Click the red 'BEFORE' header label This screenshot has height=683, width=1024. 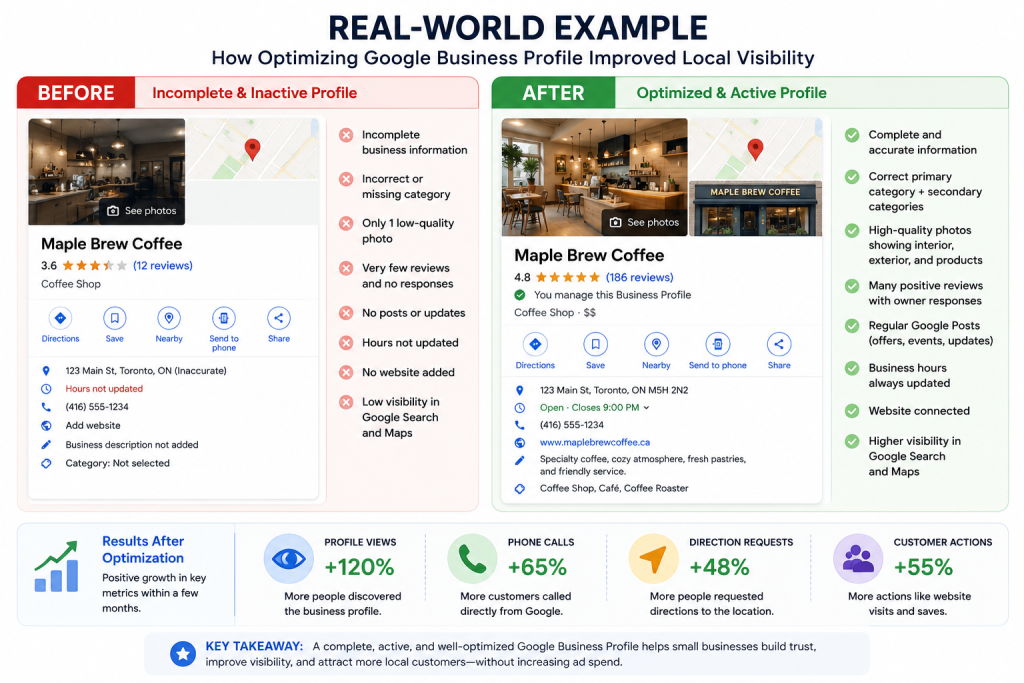tap(76, 93)
